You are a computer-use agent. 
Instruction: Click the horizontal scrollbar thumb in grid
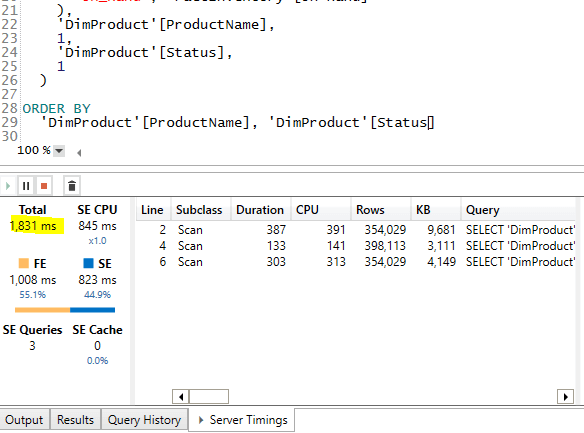tap(209, 397)
